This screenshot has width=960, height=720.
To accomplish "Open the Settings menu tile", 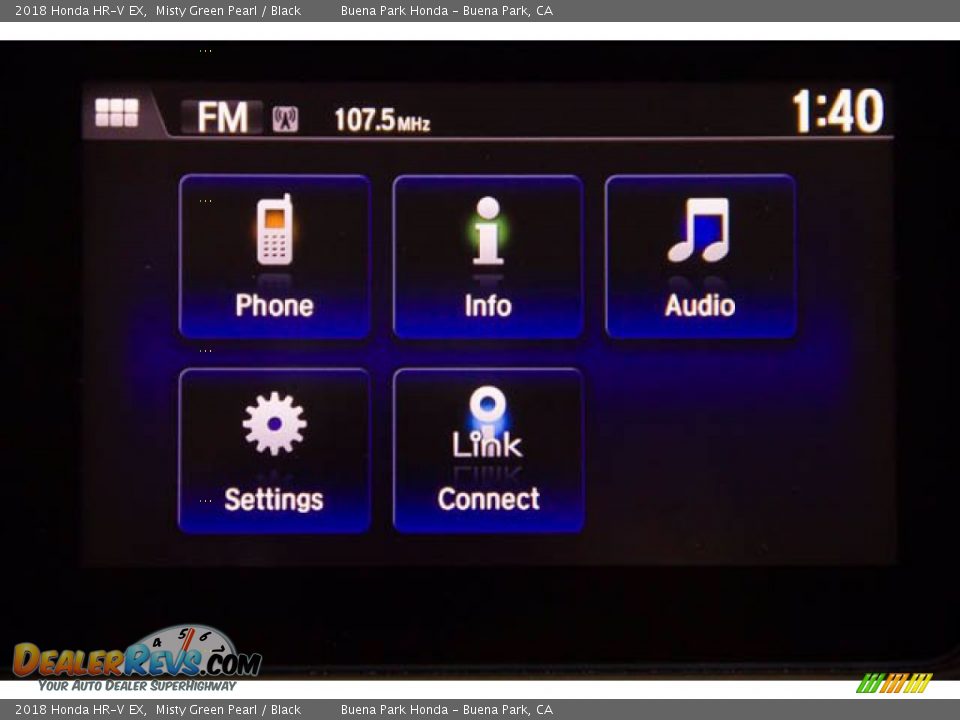I will coord(274,451).
